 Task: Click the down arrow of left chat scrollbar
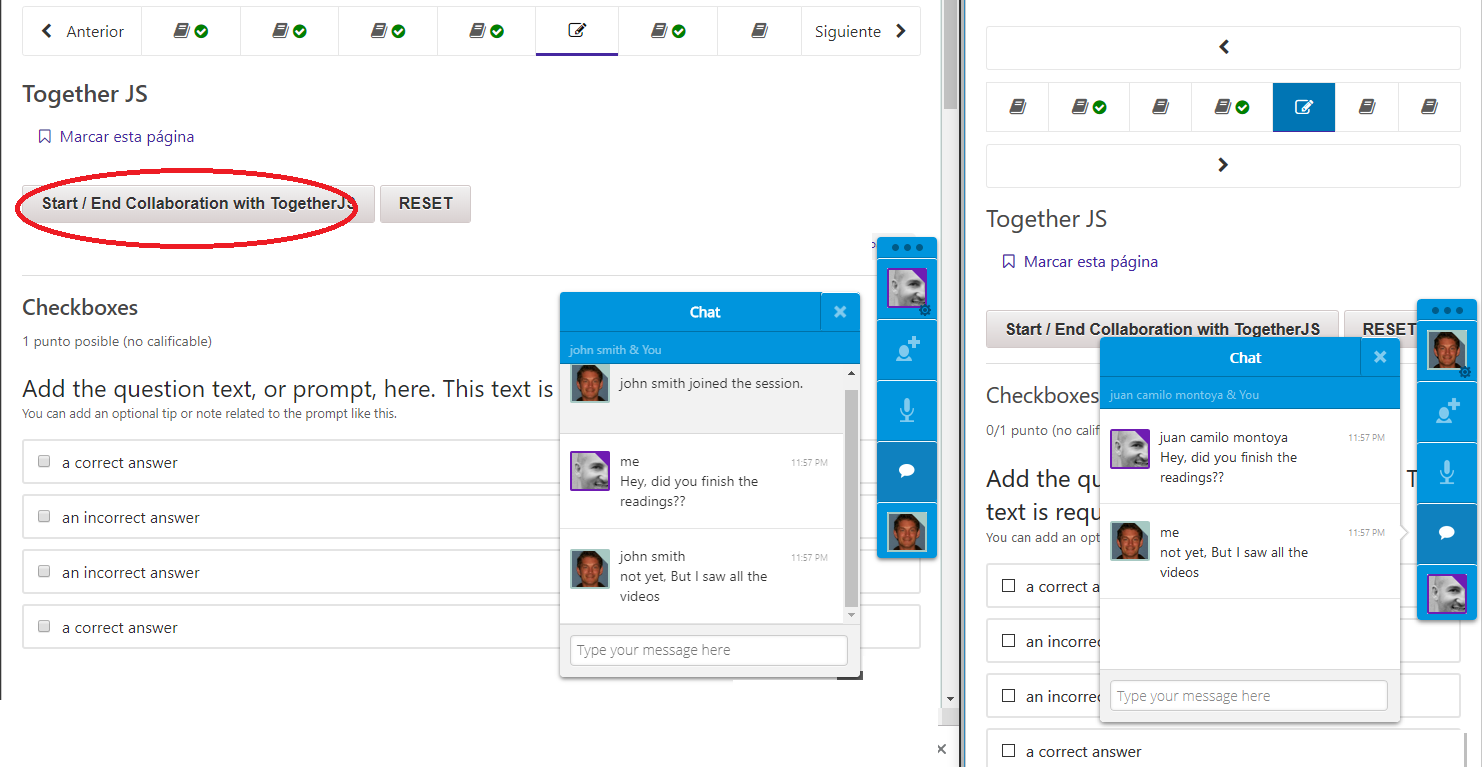(x=852, y=616)
